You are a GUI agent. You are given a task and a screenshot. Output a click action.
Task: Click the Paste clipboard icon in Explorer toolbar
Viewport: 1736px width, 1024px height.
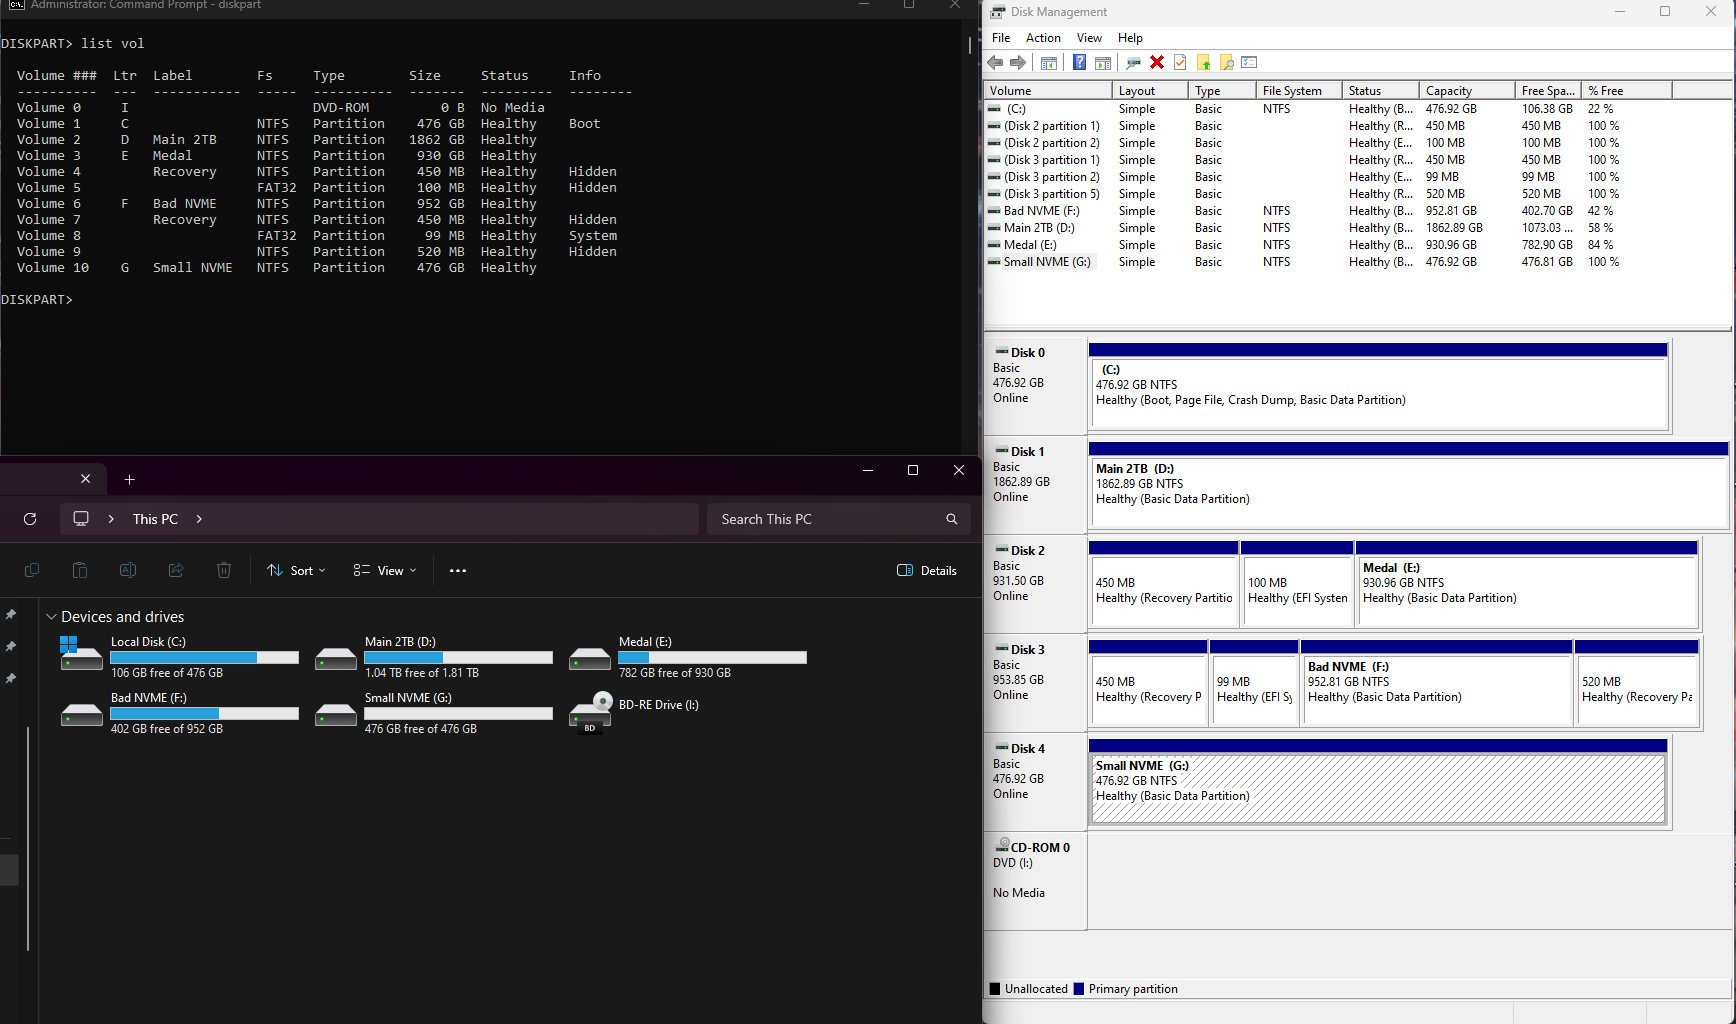tap(80, 571)
